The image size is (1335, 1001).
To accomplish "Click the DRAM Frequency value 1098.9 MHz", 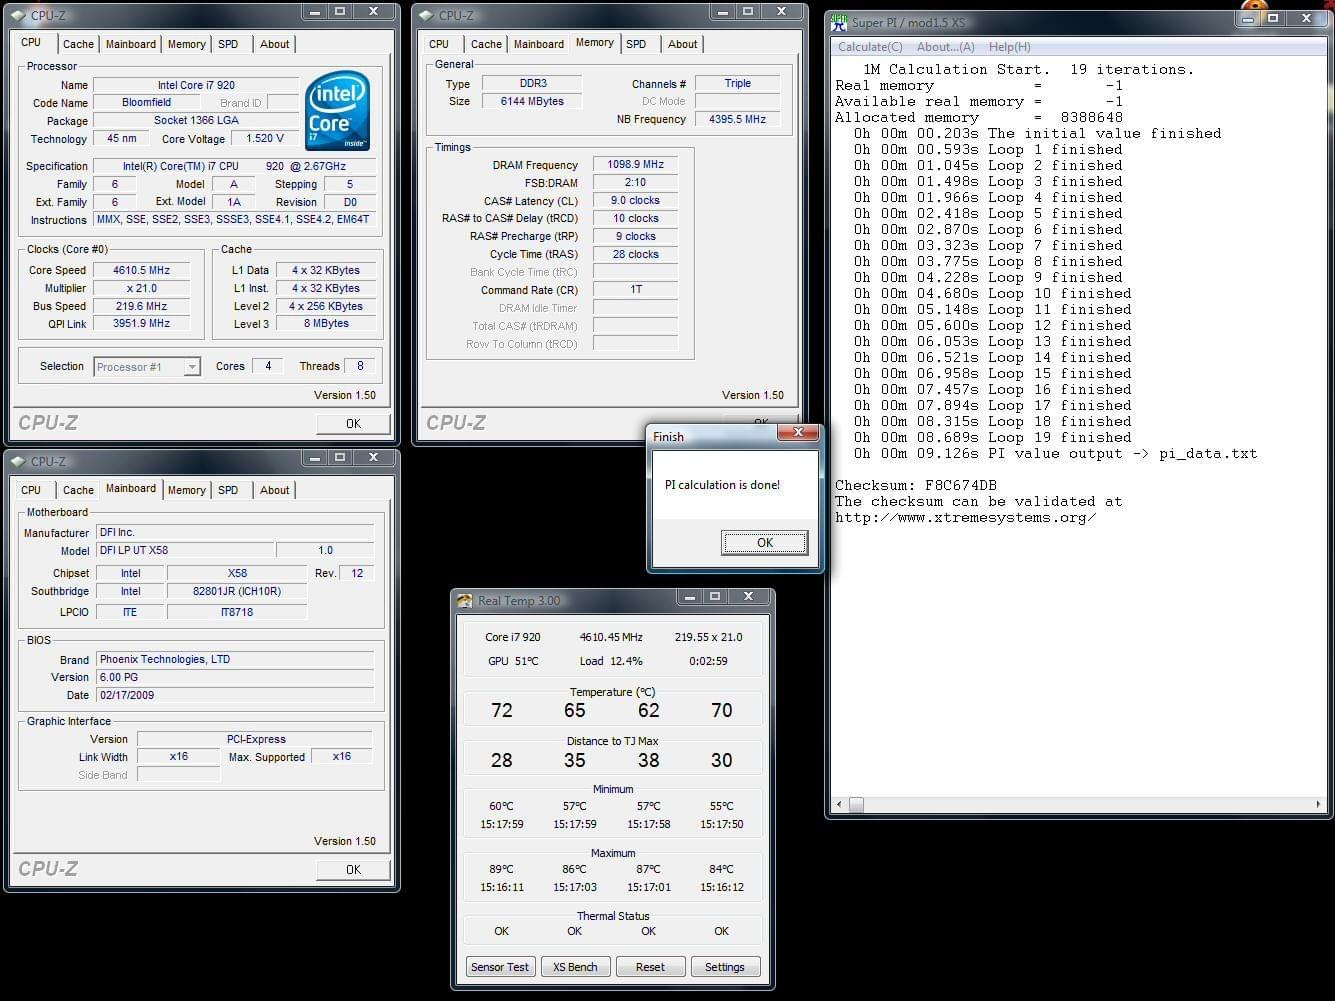I will (x=635, y=165).
